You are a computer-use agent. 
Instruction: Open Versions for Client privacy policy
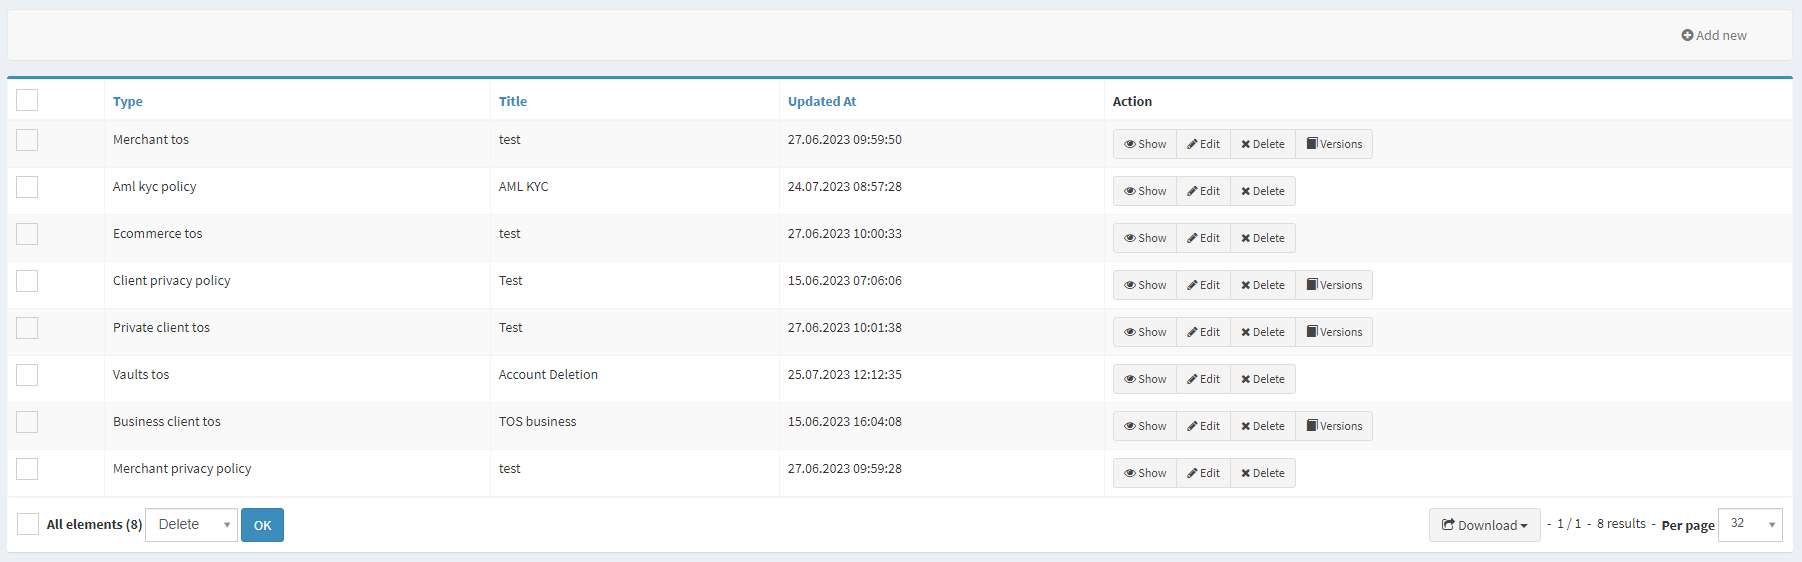coord(1334,285)
